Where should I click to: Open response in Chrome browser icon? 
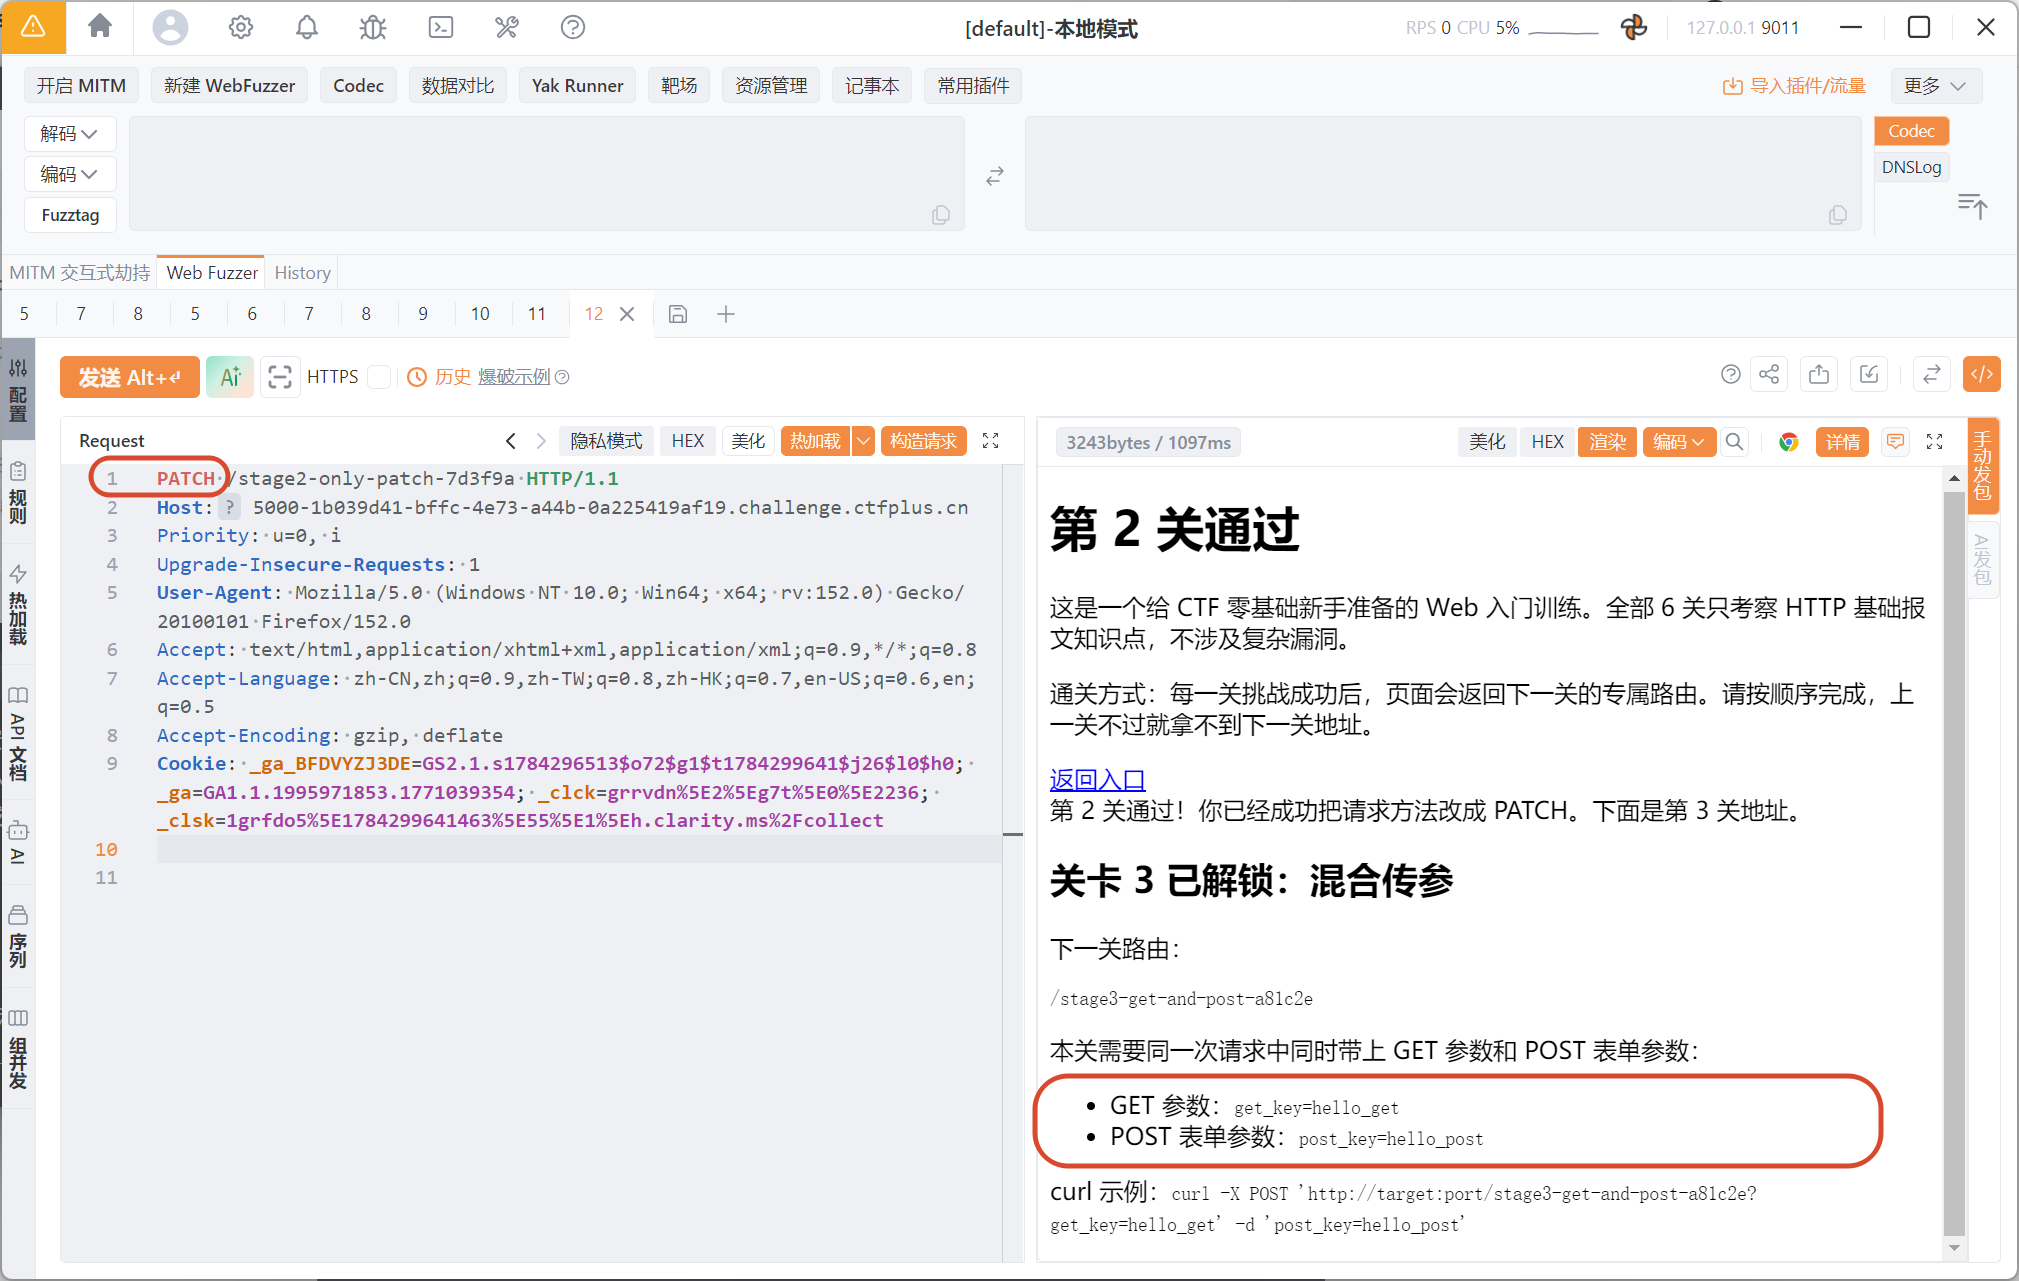tap(1789, 442)
